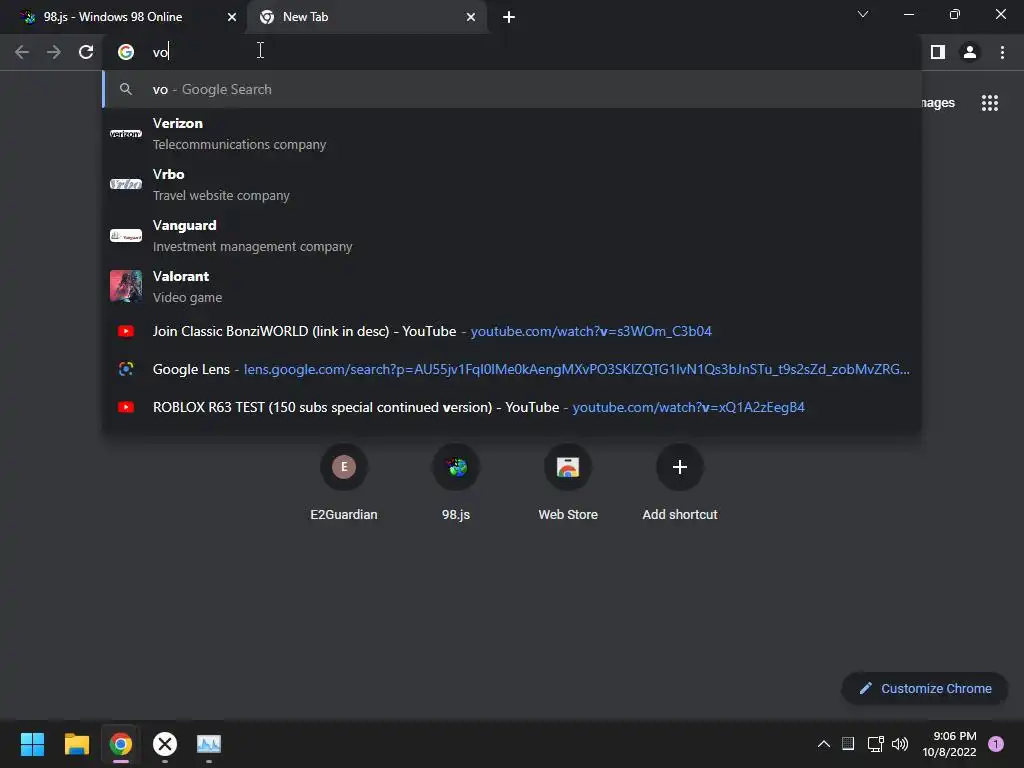Show hidden system tray icons
This screenshot has width=1024, height=768.
[x=824, y=744]
